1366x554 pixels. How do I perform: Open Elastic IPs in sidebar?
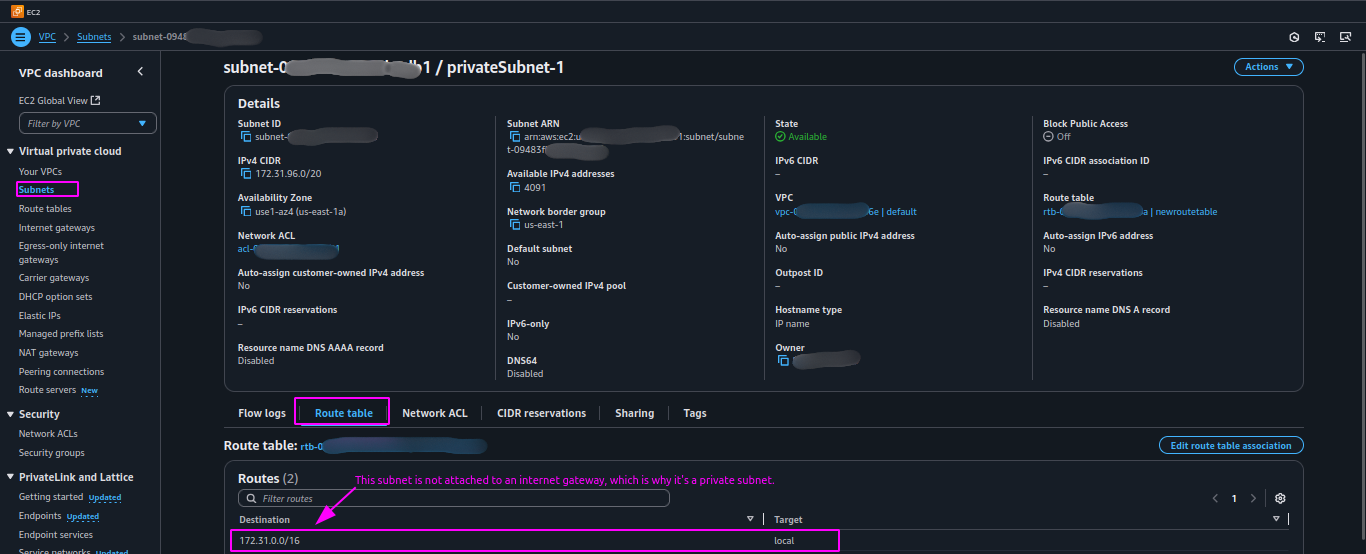[39, 315]
